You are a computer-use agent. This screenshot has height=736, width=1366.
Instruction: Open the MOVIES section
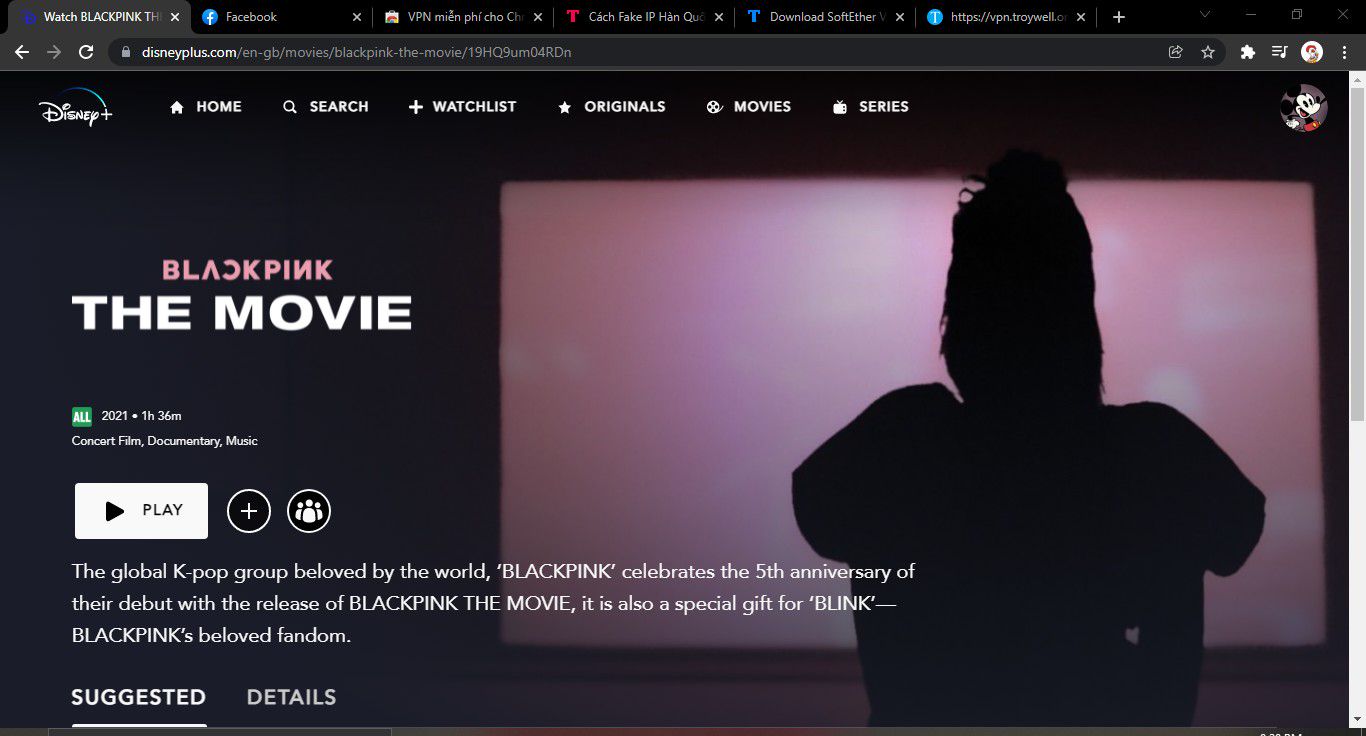[x=748, y=107]
